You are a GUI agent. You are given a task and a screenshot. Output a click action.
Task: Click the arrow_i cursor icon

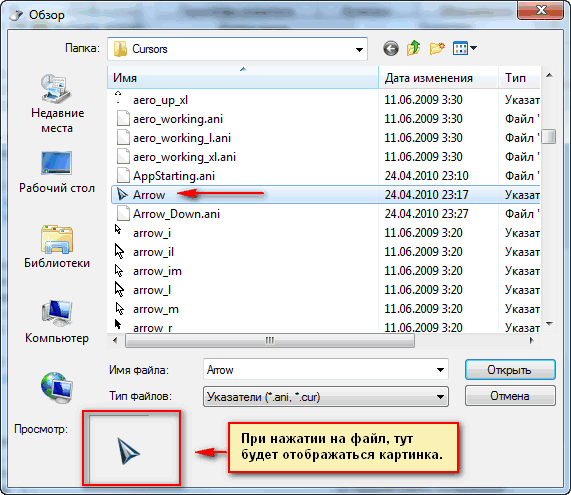118,229
